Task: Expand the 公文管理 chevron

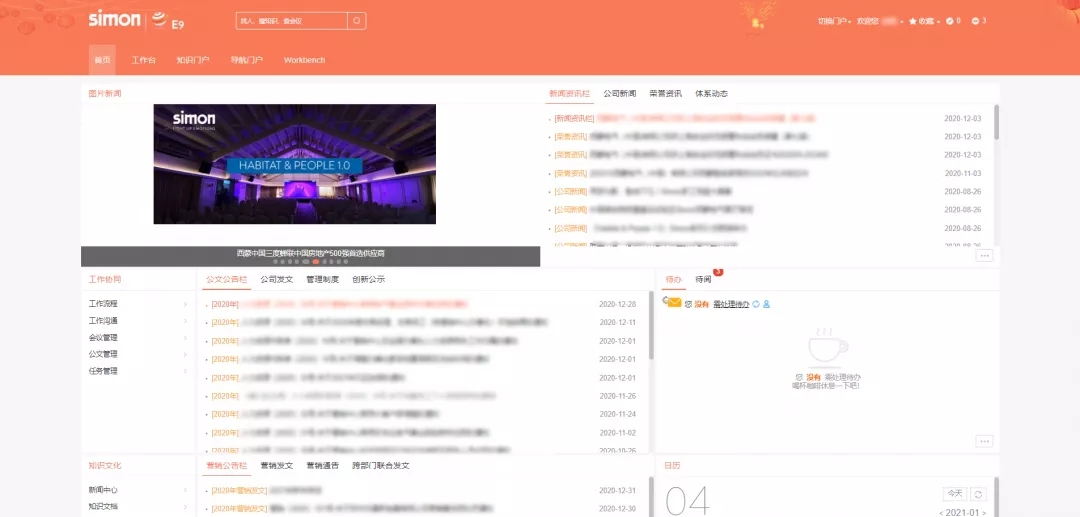Action: (x=185, y=355)
